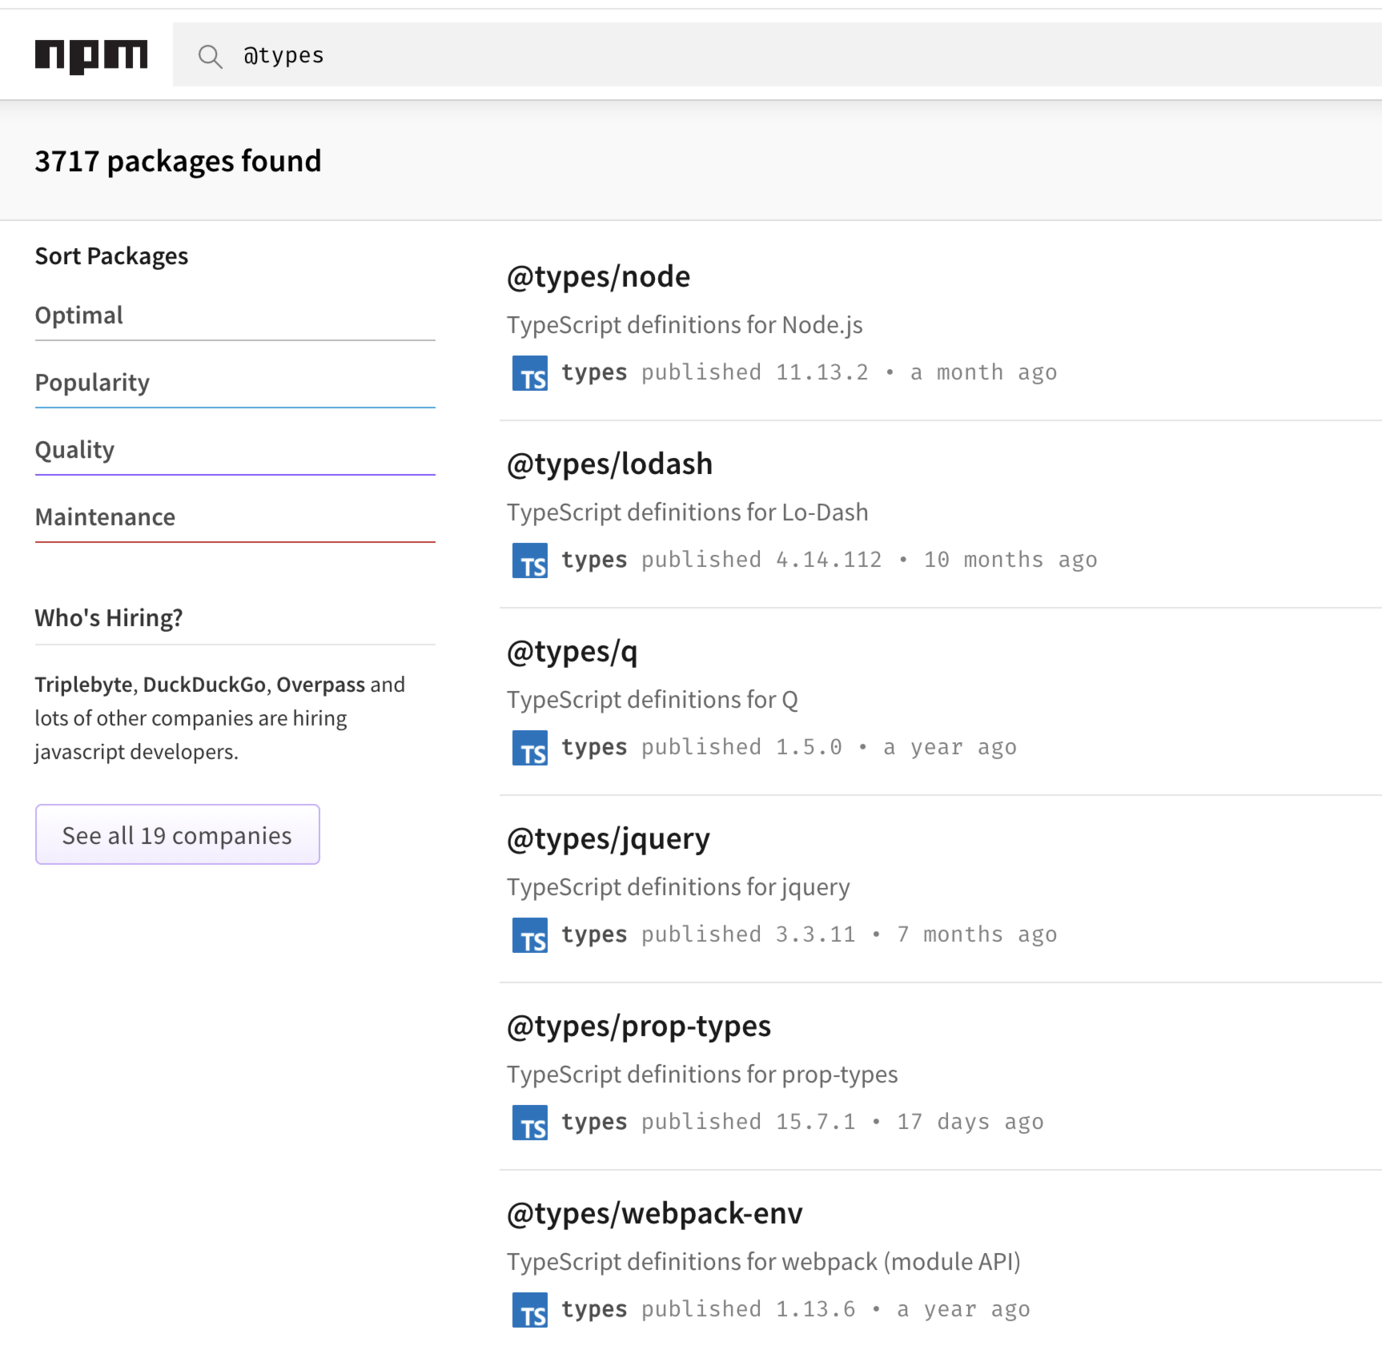Image resolution: width=1382 pixels, height=1350 pixels.
Task: Click 'published 3.3.11' version text
Action: pos(749,935)
